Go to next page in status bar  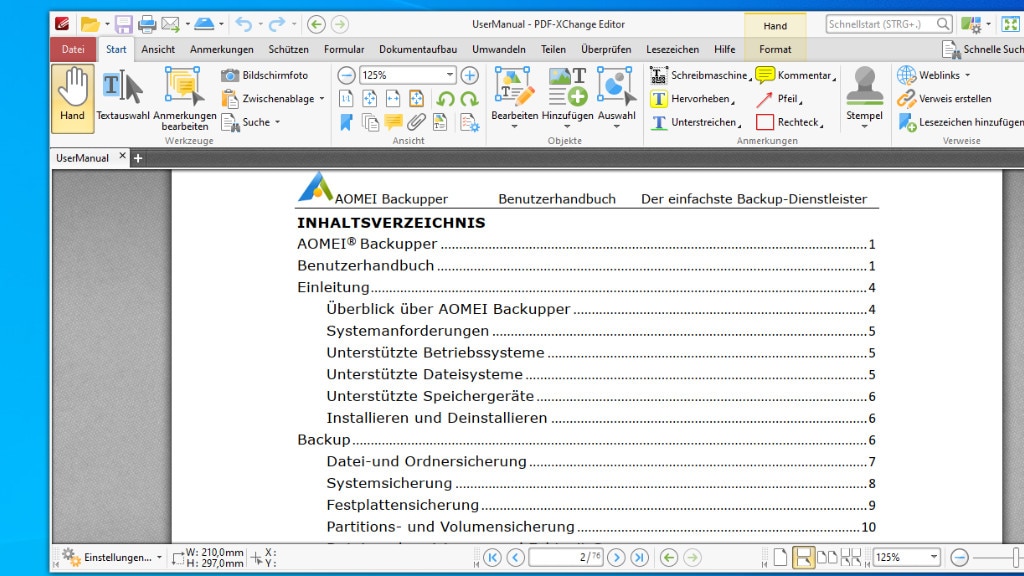617,557
